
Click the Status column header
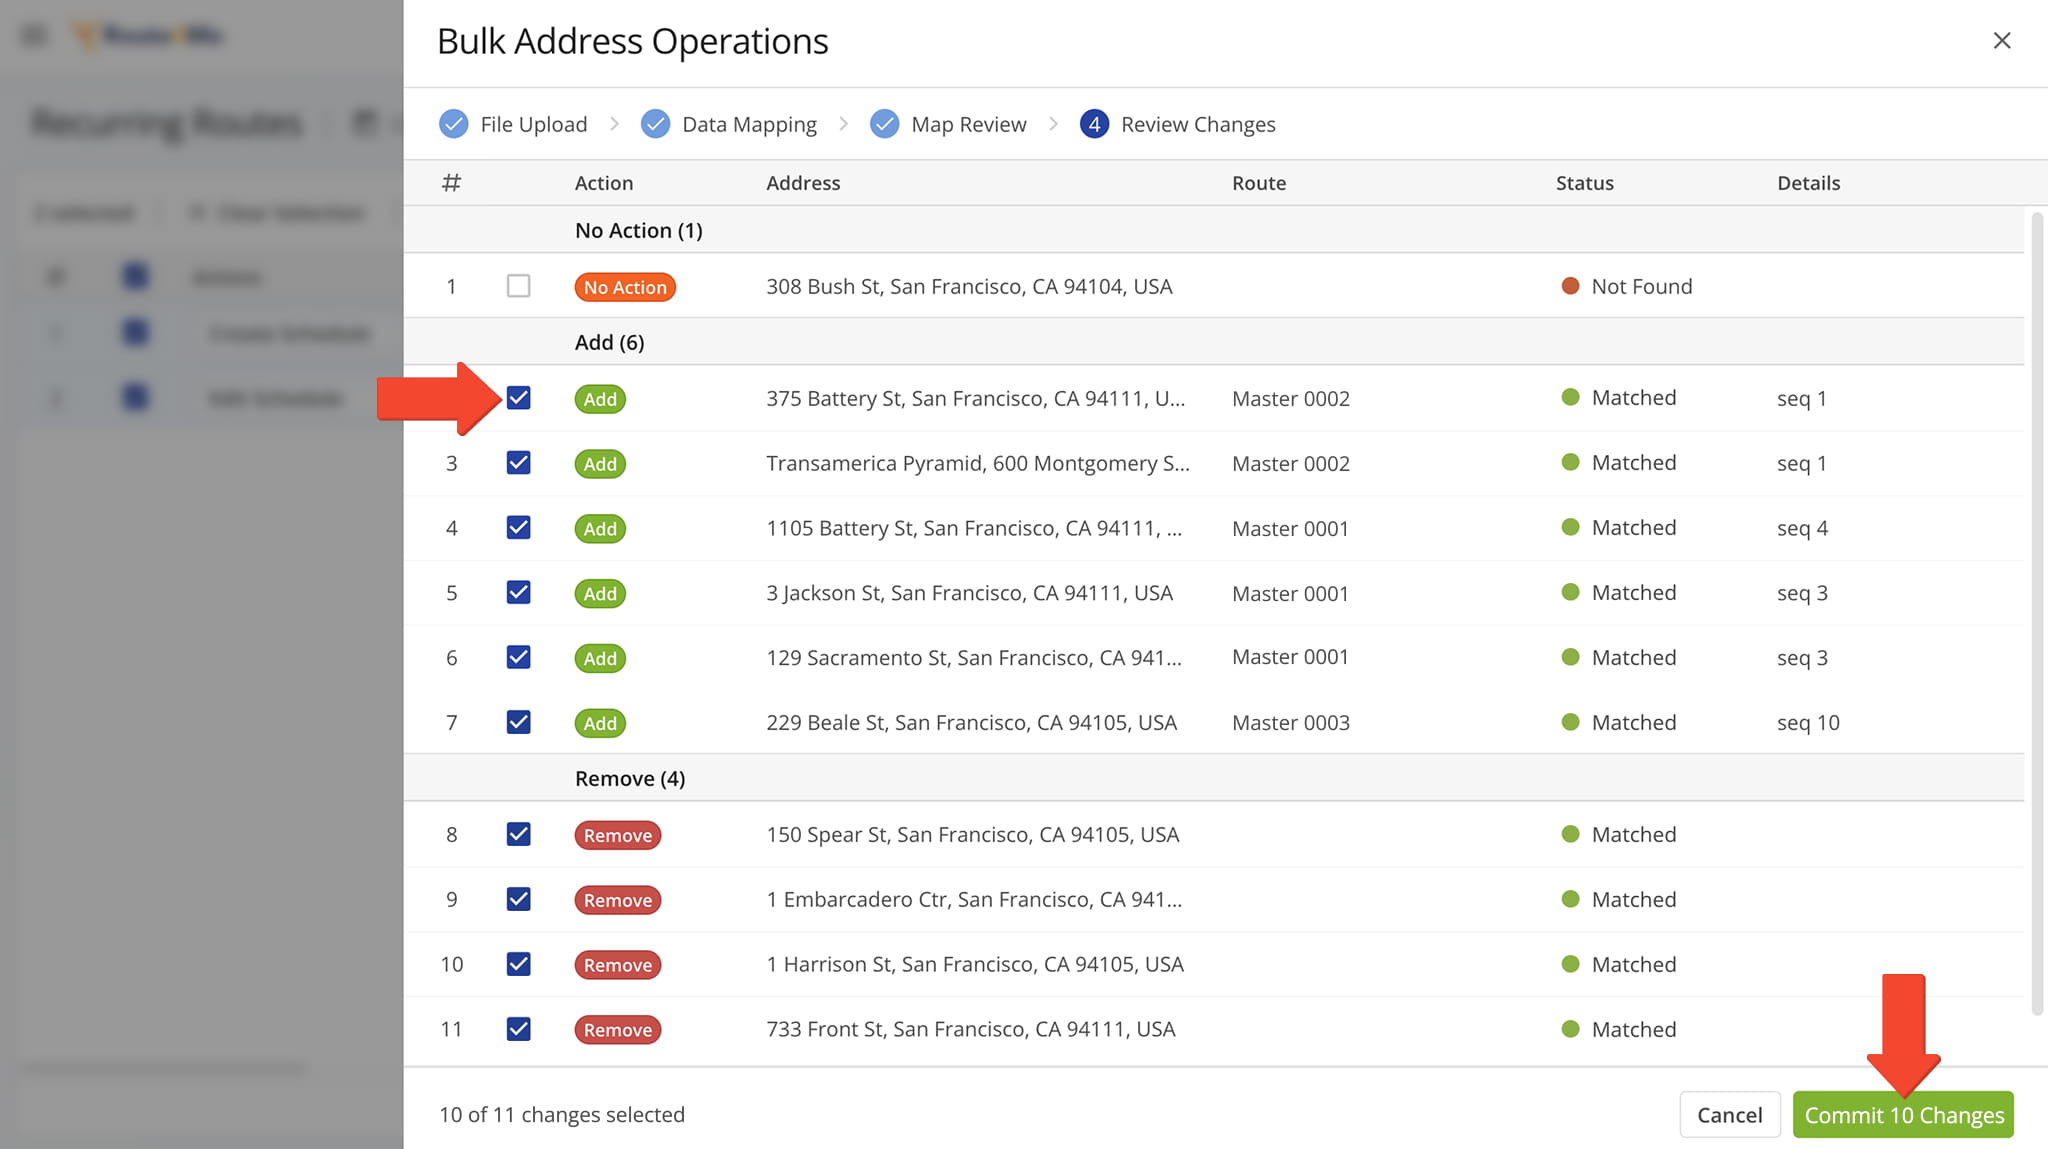(x=1584, y=183)
